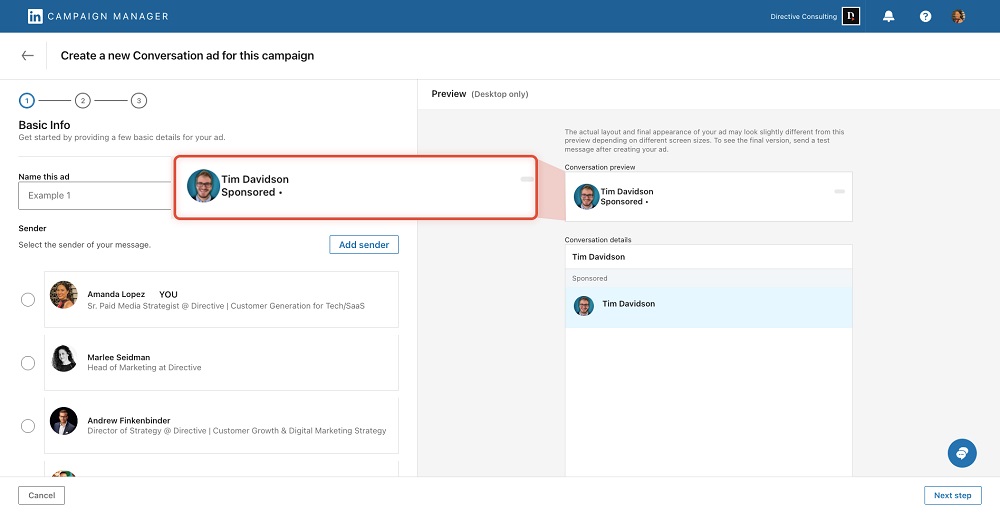
Task: Select Amanda Lopez as sender
Action: [28, 300]
